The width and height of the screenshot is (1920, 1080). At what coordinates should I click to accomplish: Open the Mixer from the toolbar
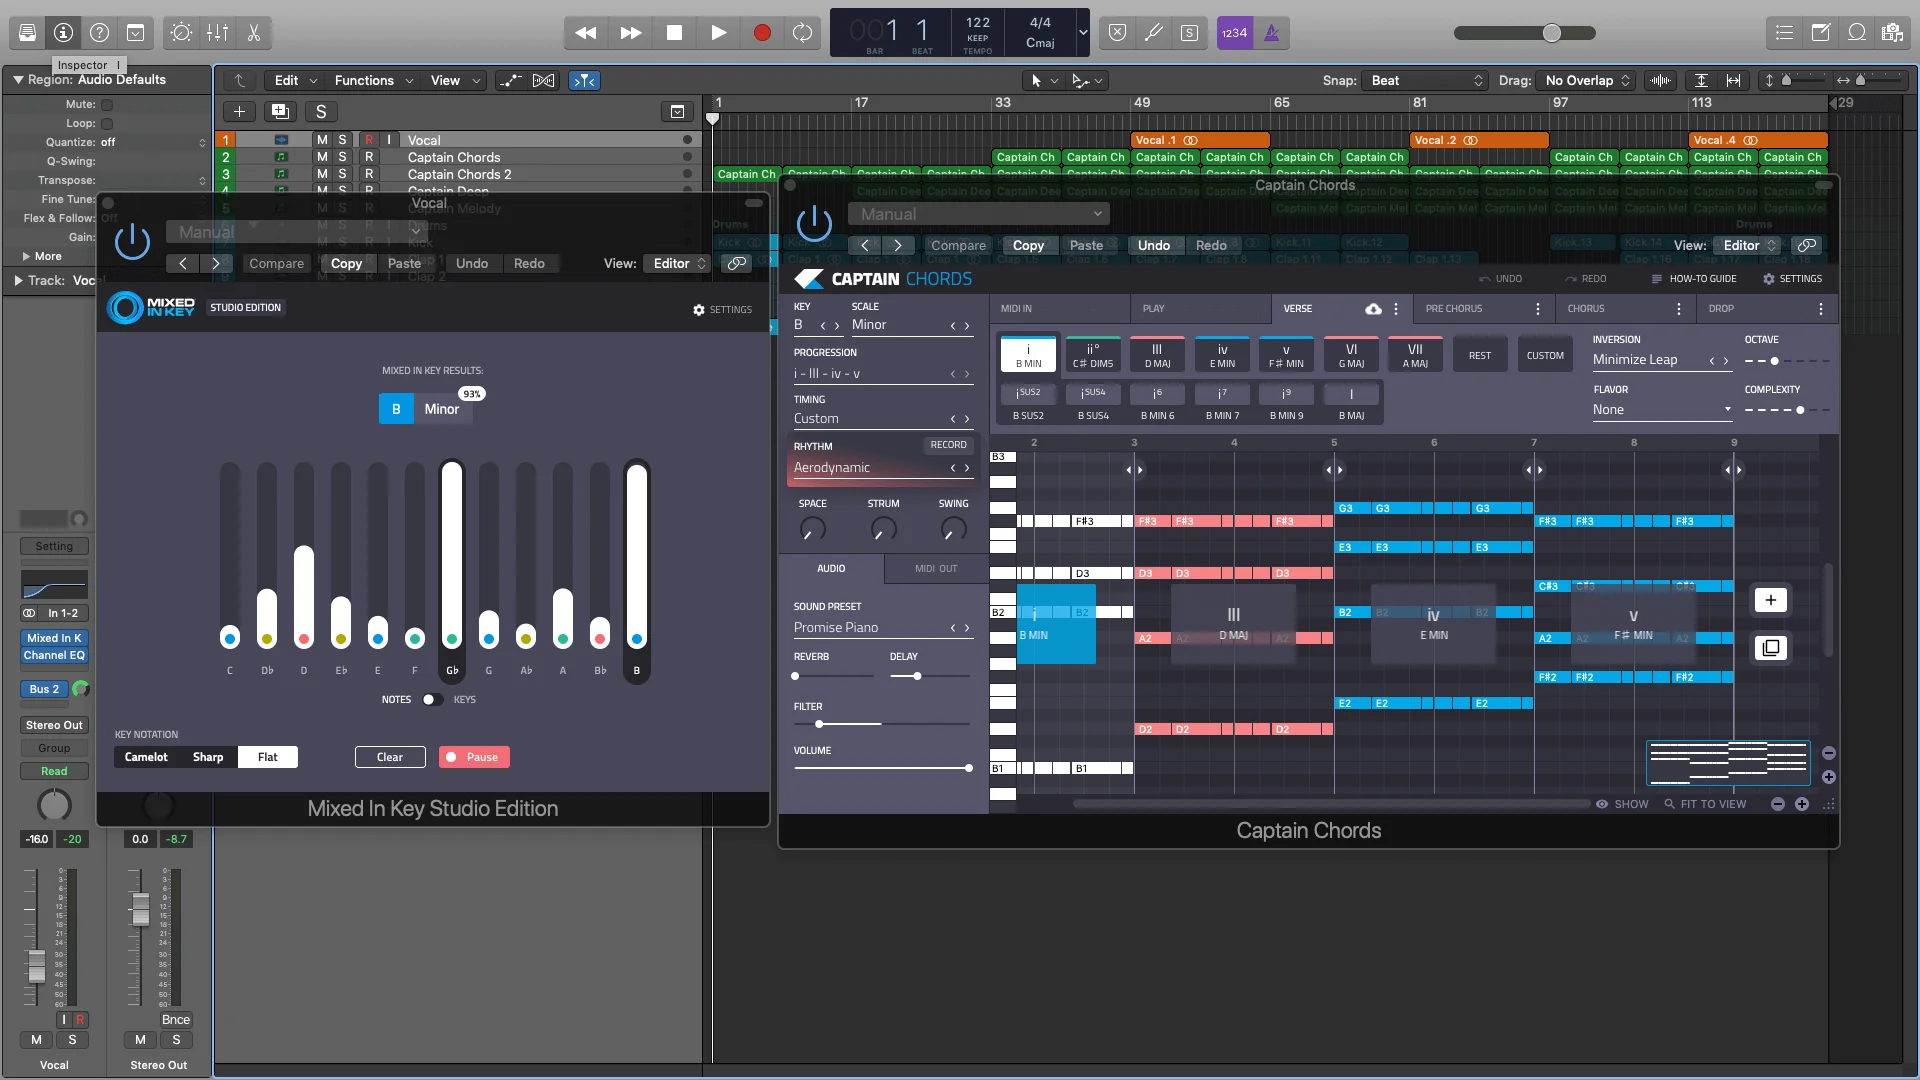point(217,33)
